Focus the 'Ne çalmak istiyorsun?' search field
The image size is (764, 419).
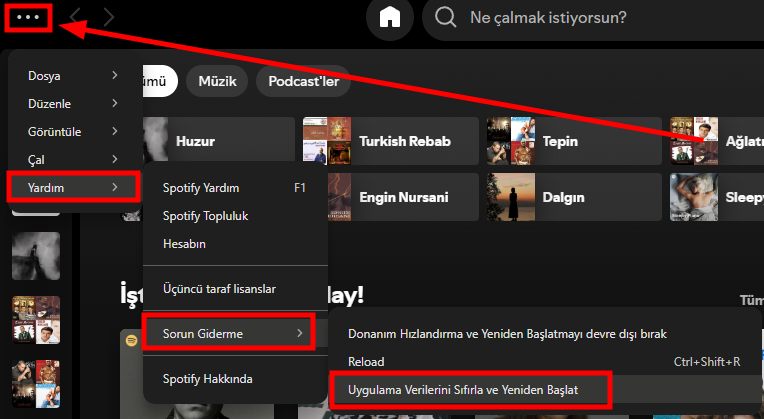tap(593, 18)
